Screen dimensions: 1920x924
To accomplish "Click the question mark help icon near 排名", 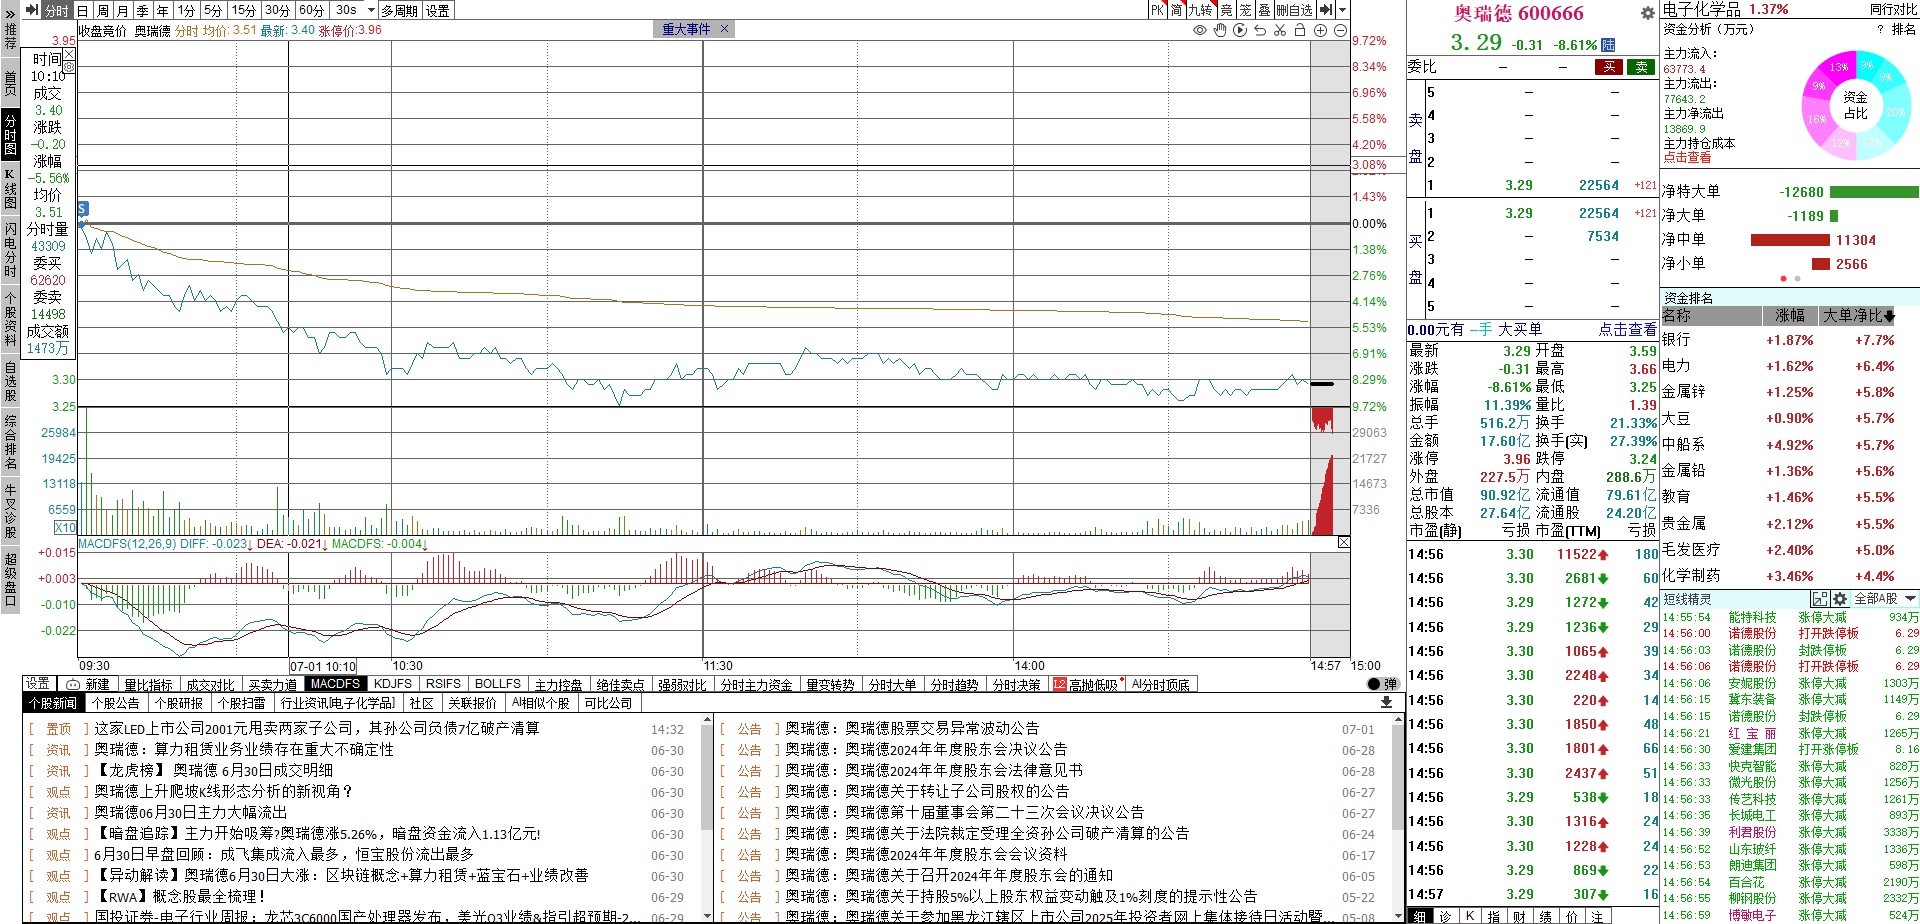I will pos(1880,29).
